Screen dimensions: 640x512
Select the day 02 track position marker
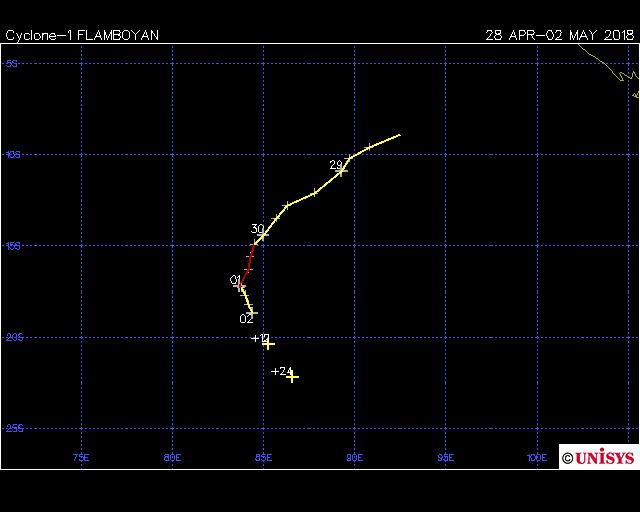tap(252, 312)
